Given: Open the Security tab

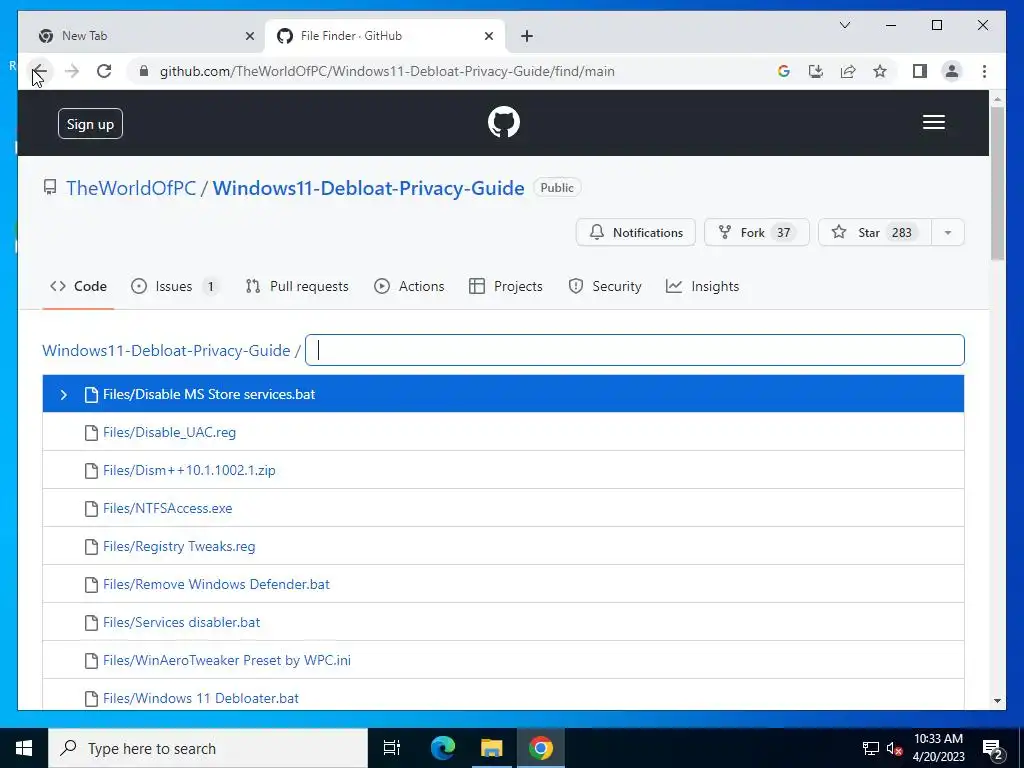Looking at the screenshot, I should coord(605,286).
